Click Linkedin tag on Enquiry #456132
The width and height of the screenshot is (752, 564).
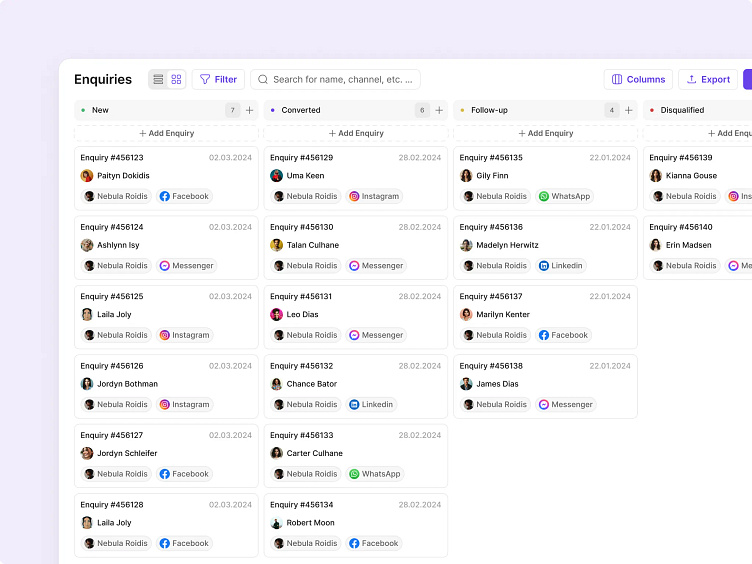tap(371, 405)
